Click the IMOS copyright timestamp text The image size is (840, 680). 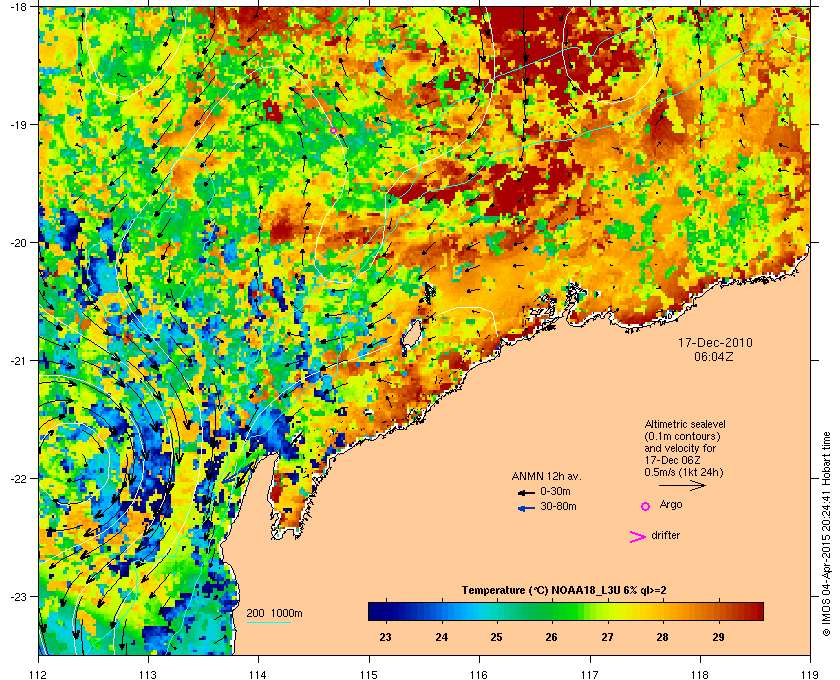pyautogui.click(x=826, y=532)
